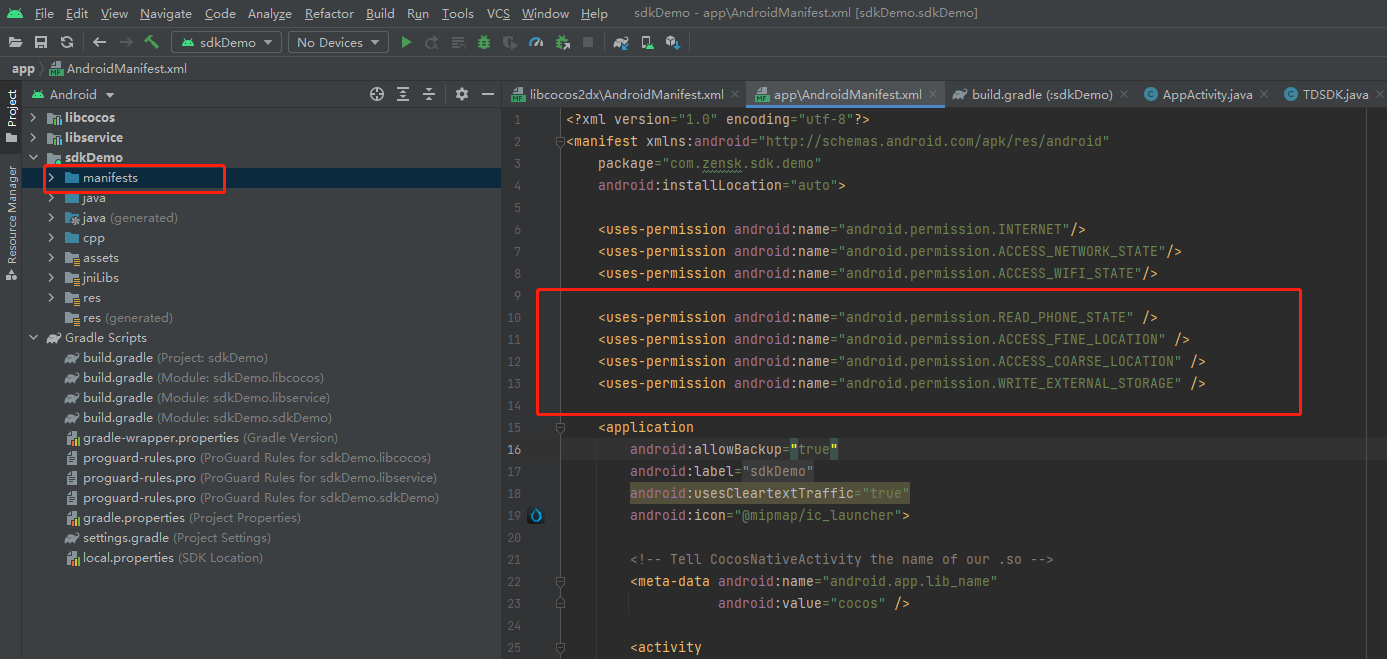Screen dimensions: 1387x659
Task: Open the SDK Manager icon
Action: click(x=673, y=42)
